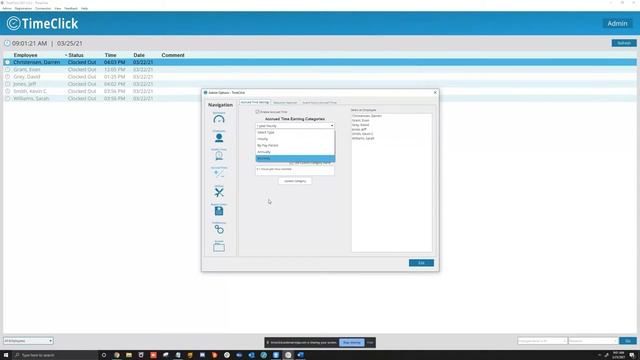Click the TimeClick logo in the header
The width and height of the screenshot is (640, 360).
(42, 23)
